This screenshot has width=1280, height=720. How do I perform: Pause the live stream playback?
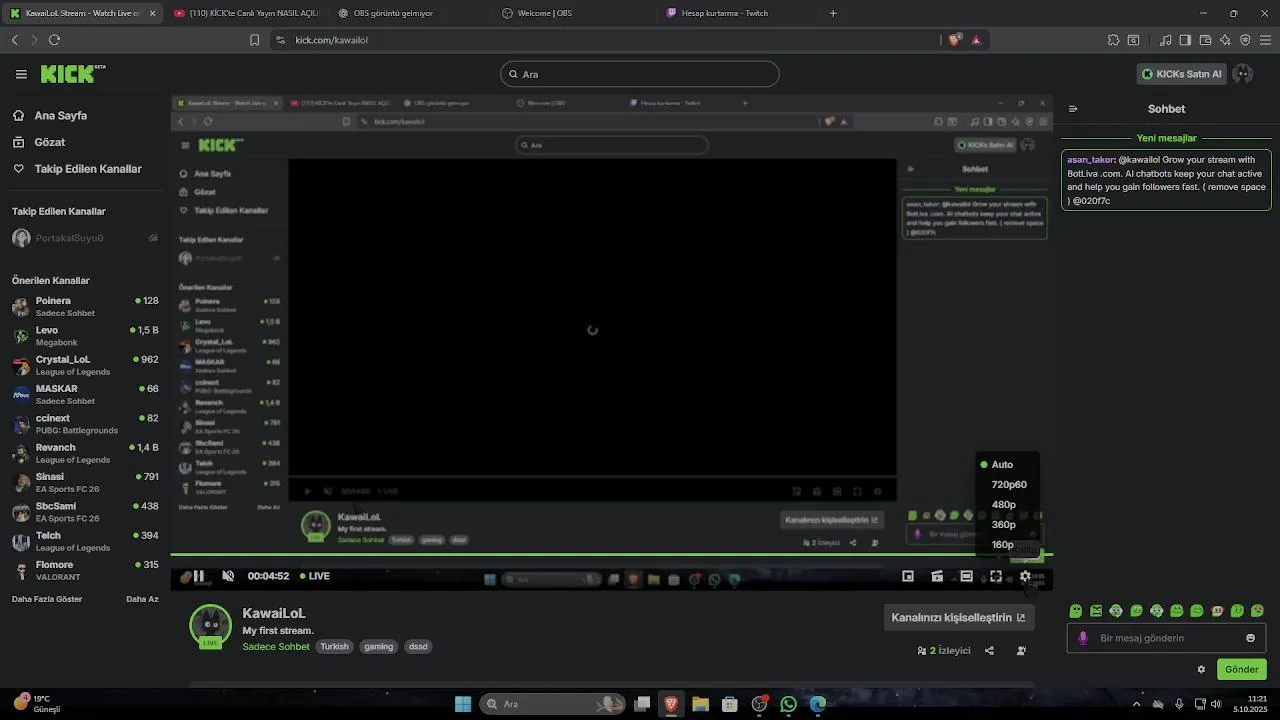(199, 576)
